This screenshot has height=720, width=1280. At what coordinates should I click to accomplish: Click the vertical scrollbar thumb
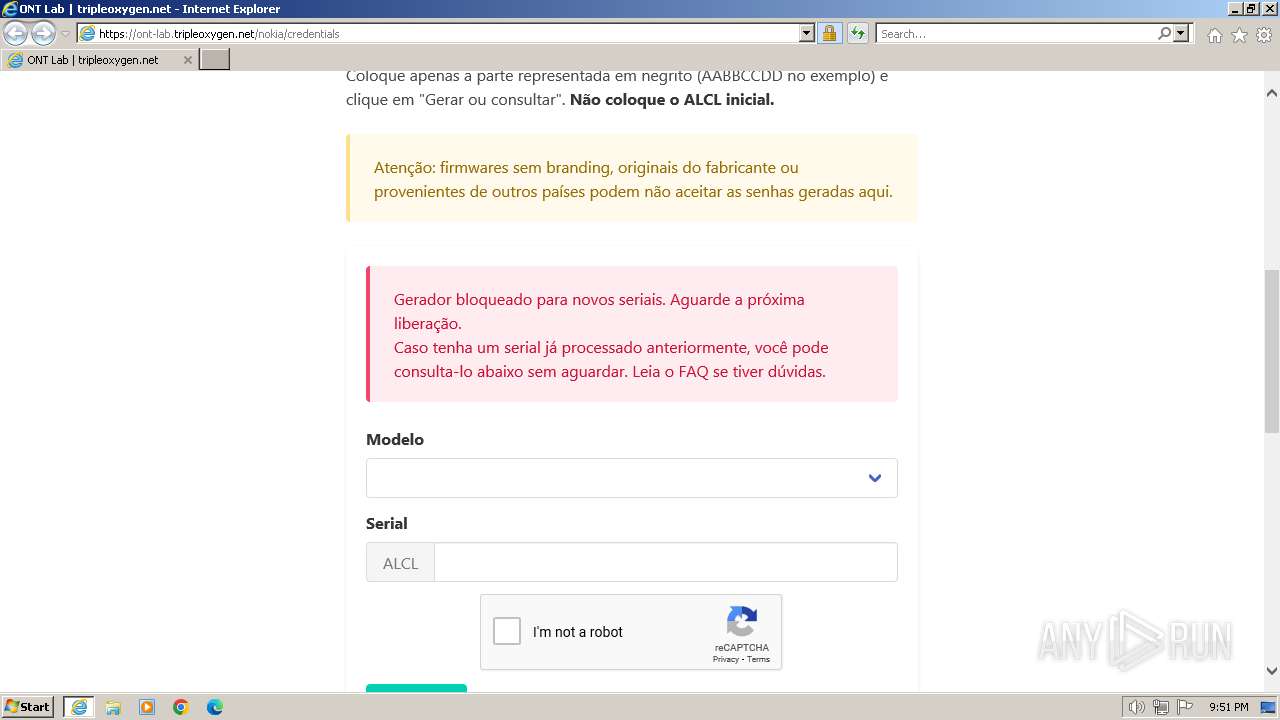pyautogui.click(x=1271, y=350)
